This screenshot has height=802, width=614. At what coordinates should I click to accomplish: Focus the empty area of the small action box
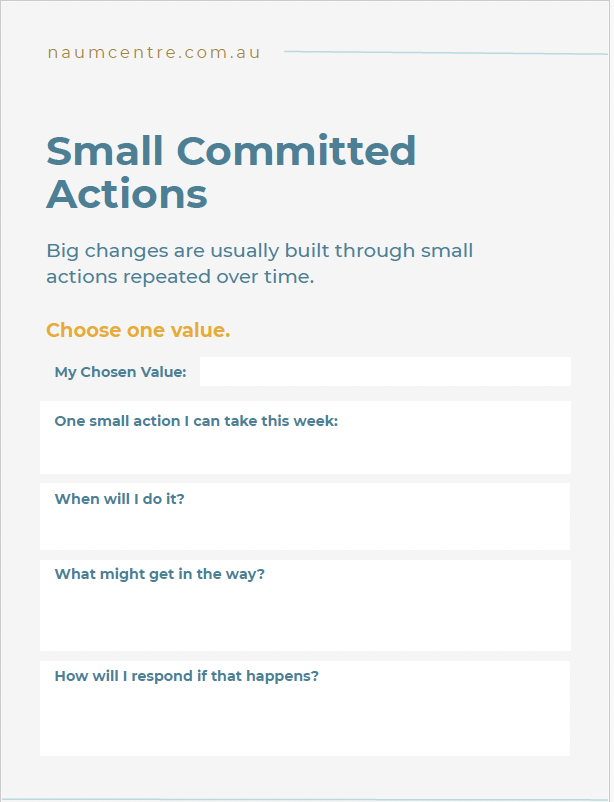[305, 451]
